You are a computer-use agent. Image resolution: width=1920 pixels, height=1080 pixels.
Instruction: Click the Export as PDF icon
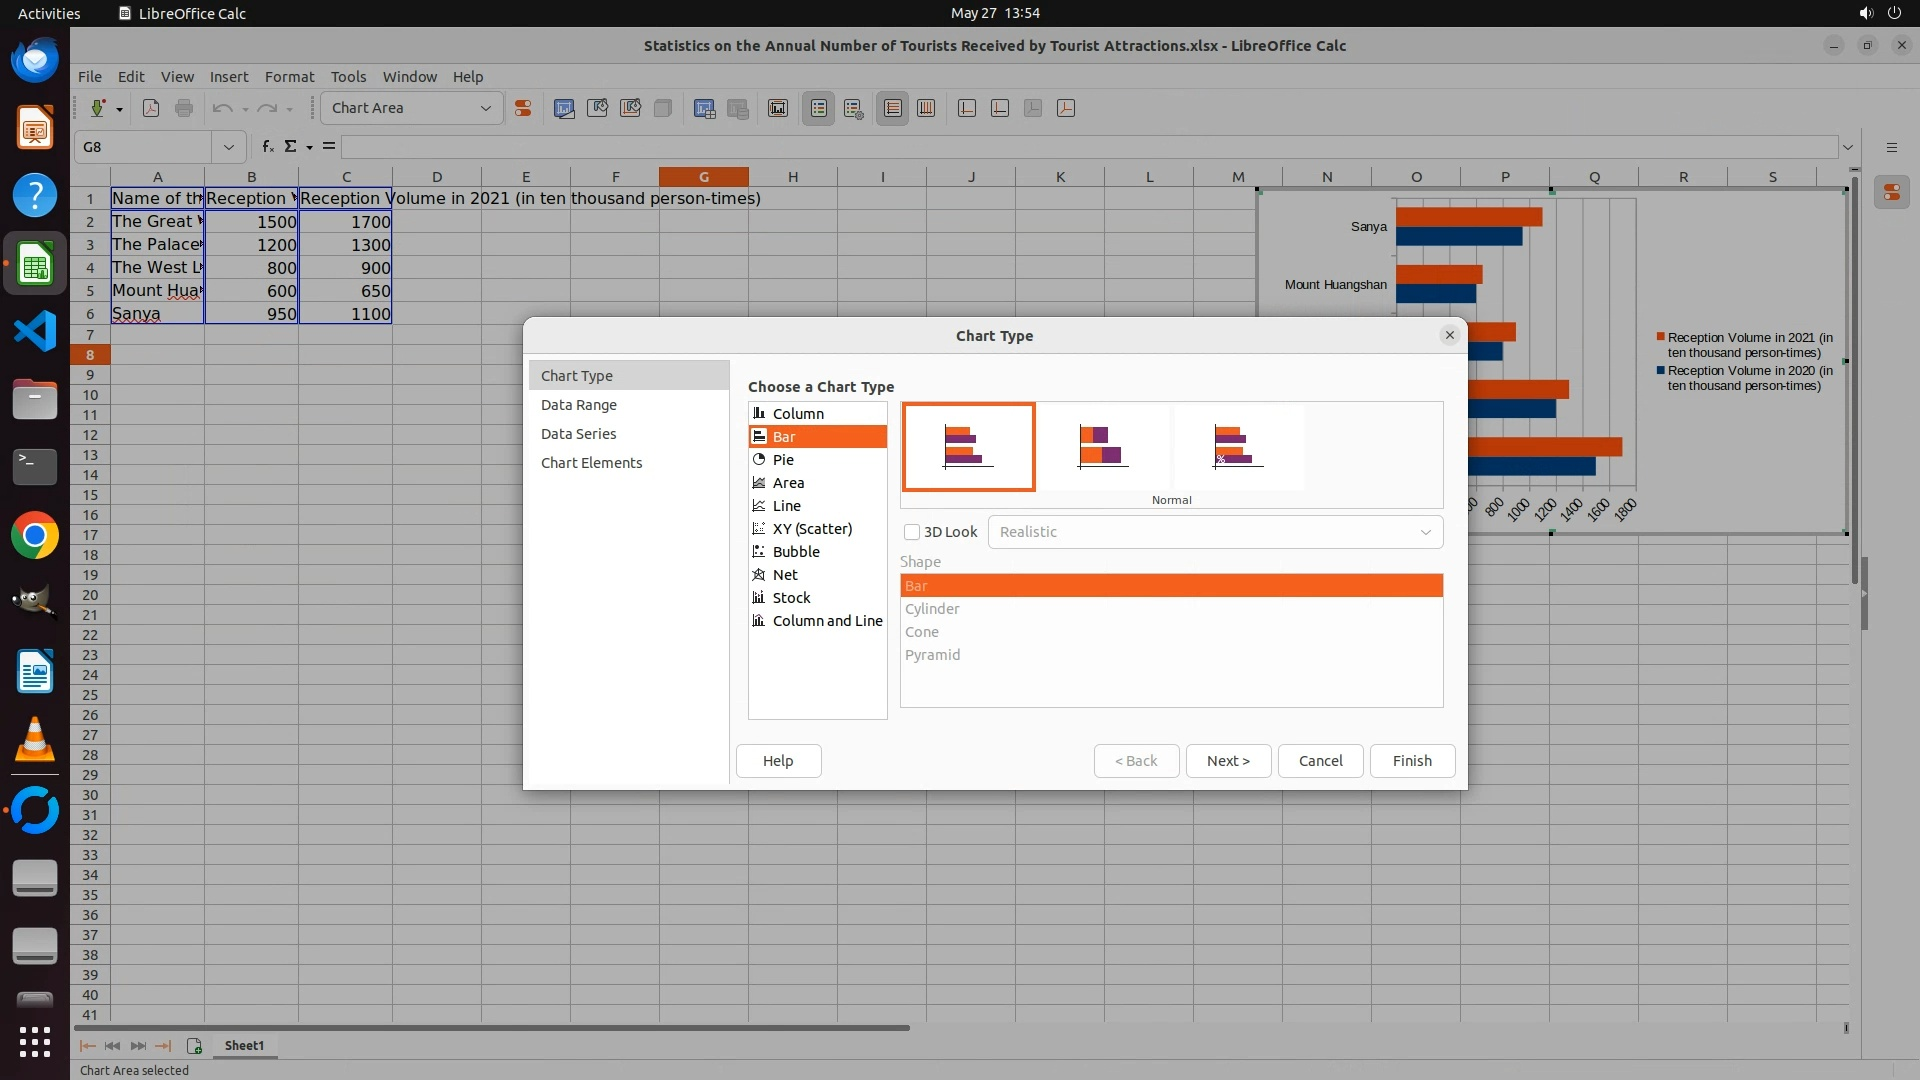click(151, 108)
